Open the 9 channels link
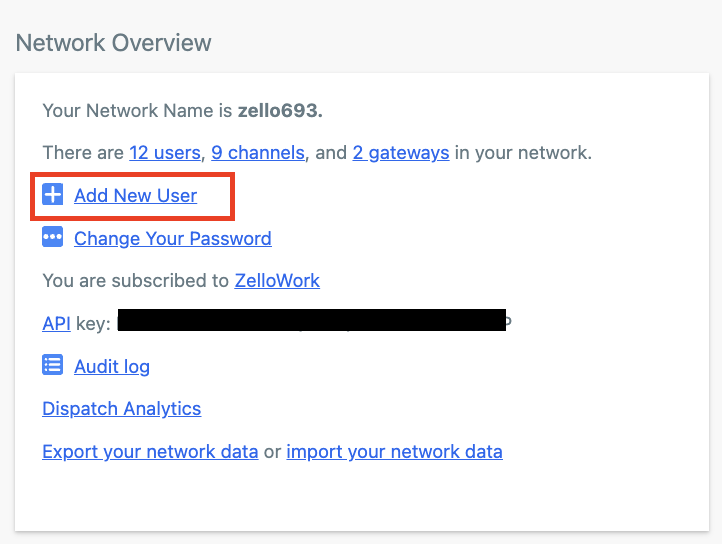722x544 pixels. pyautogui.click(x=258, y=152)
